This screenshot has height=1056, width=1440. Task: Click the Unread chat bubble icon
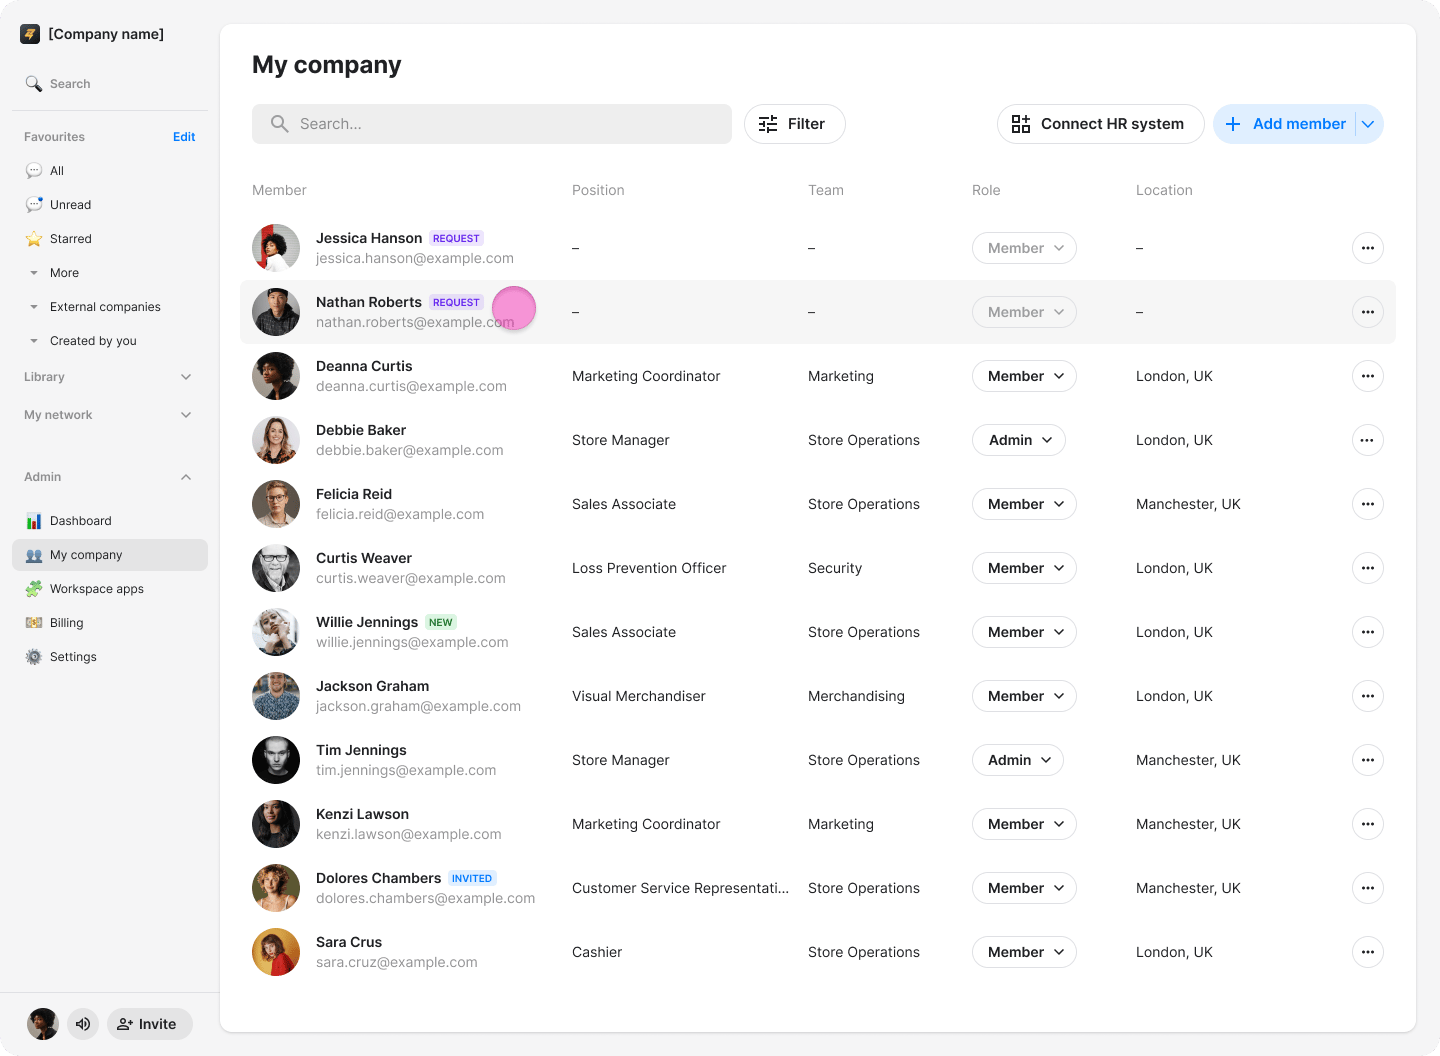pyautogui.click(x=34, y=205)
